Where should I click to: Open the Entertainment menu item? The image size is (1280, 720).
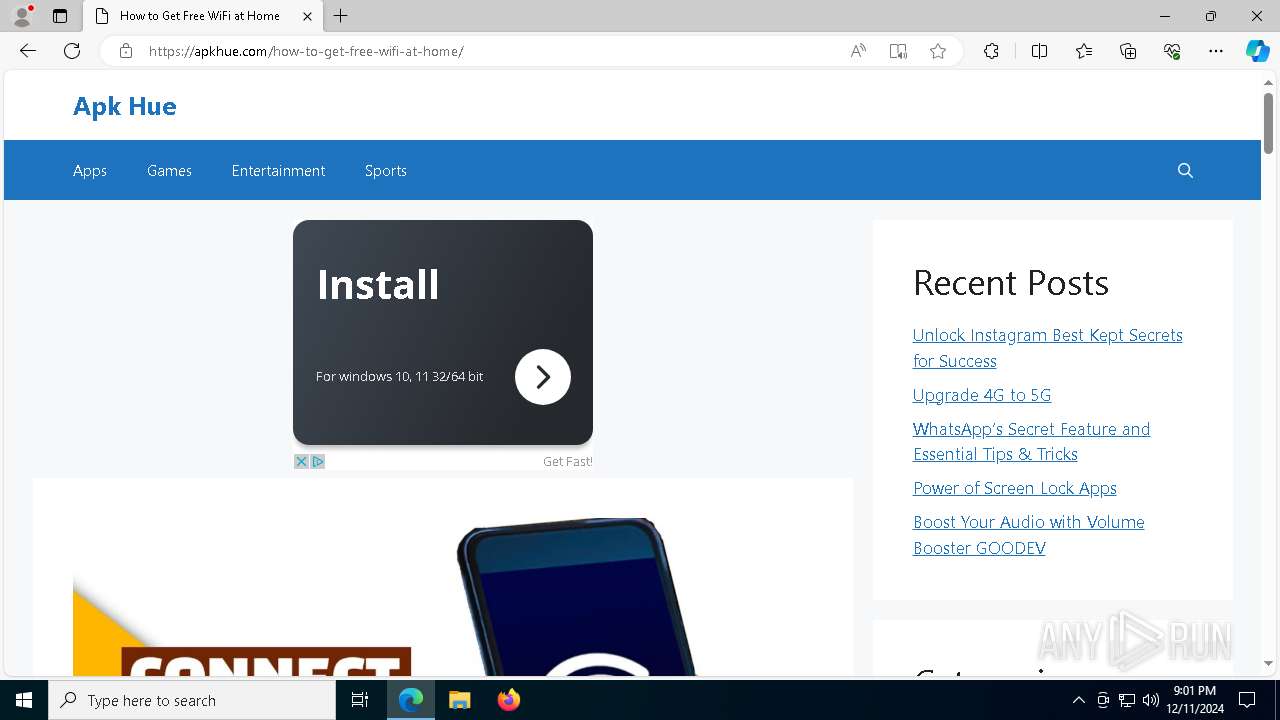coord(278,171)
